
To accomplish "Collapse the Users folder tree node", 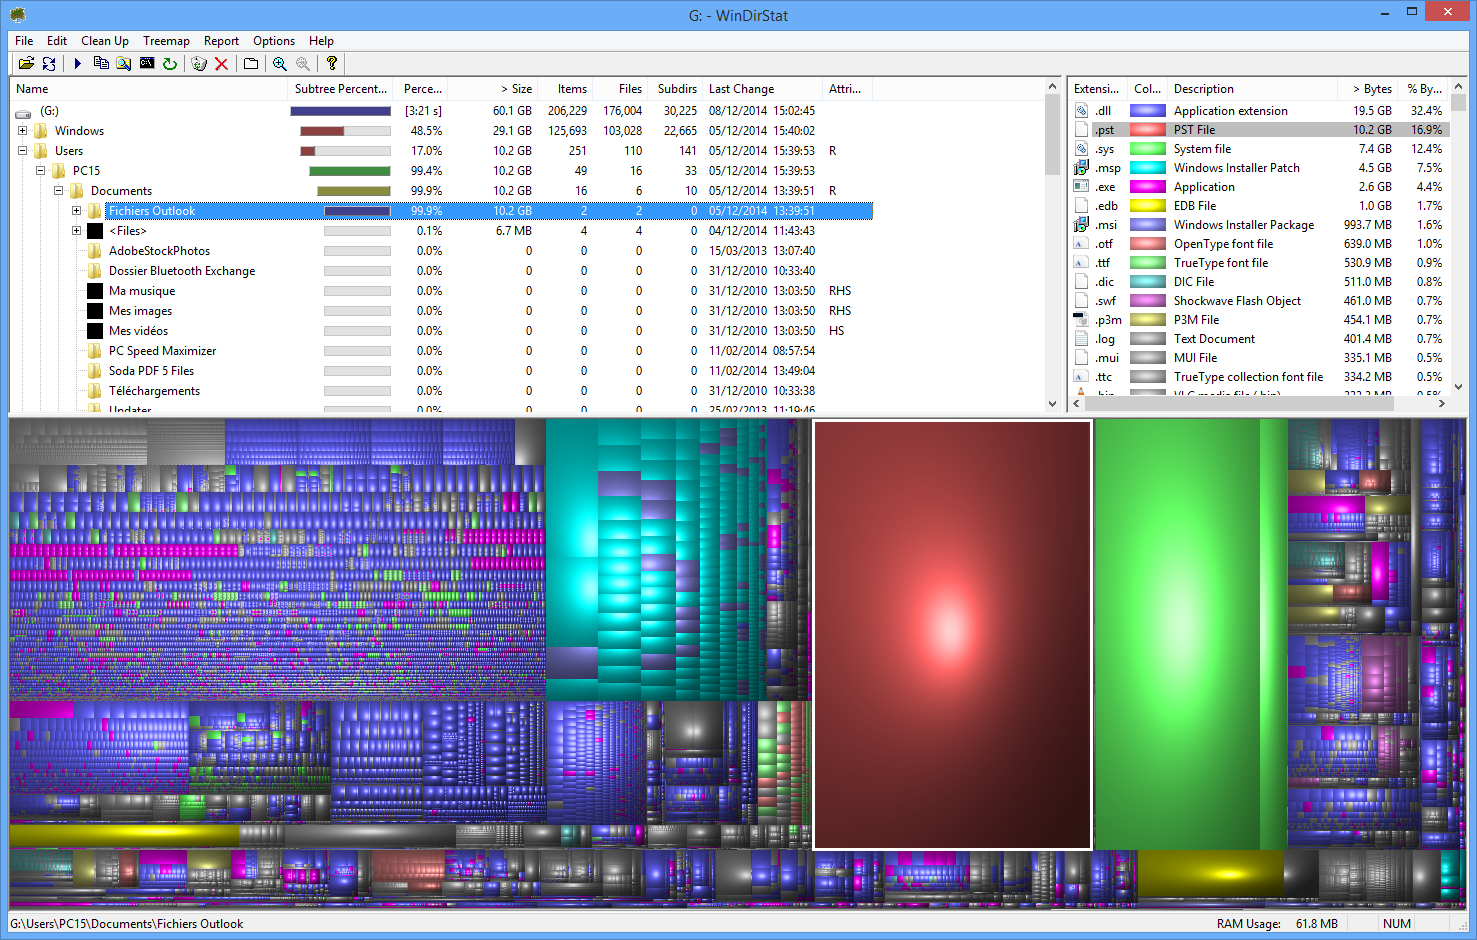I will coord(22,151).
